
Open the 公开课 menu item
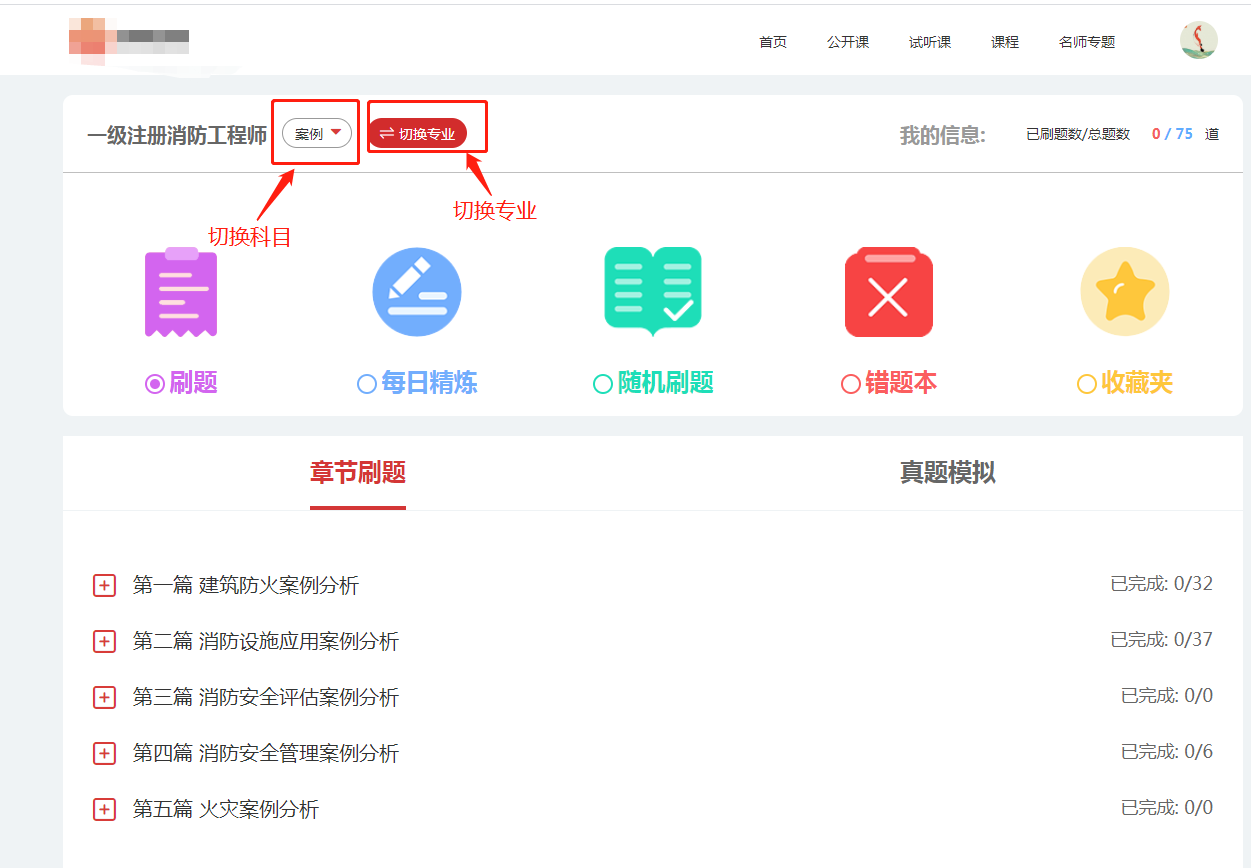[x=848, y=42]
